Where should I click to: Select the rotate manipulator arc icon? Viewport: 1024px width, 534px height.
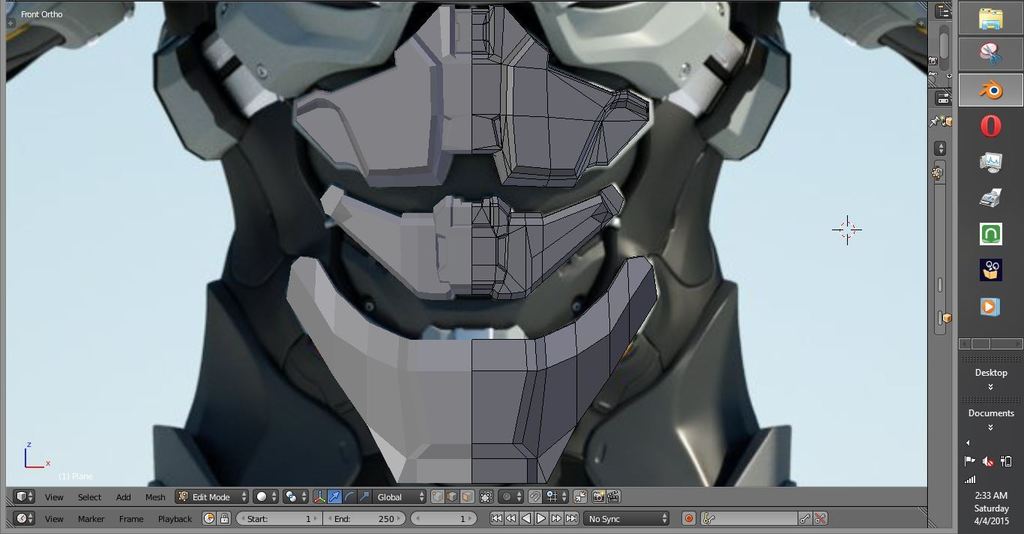tap(349, 497)
